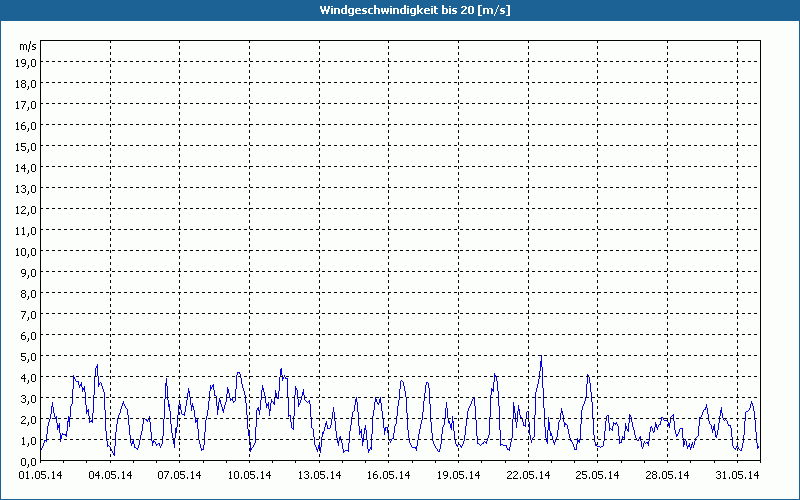This screenshot has width=800, height=500.
Task: Click the 25.05.14 date label
Action: [x=597, y=476]
